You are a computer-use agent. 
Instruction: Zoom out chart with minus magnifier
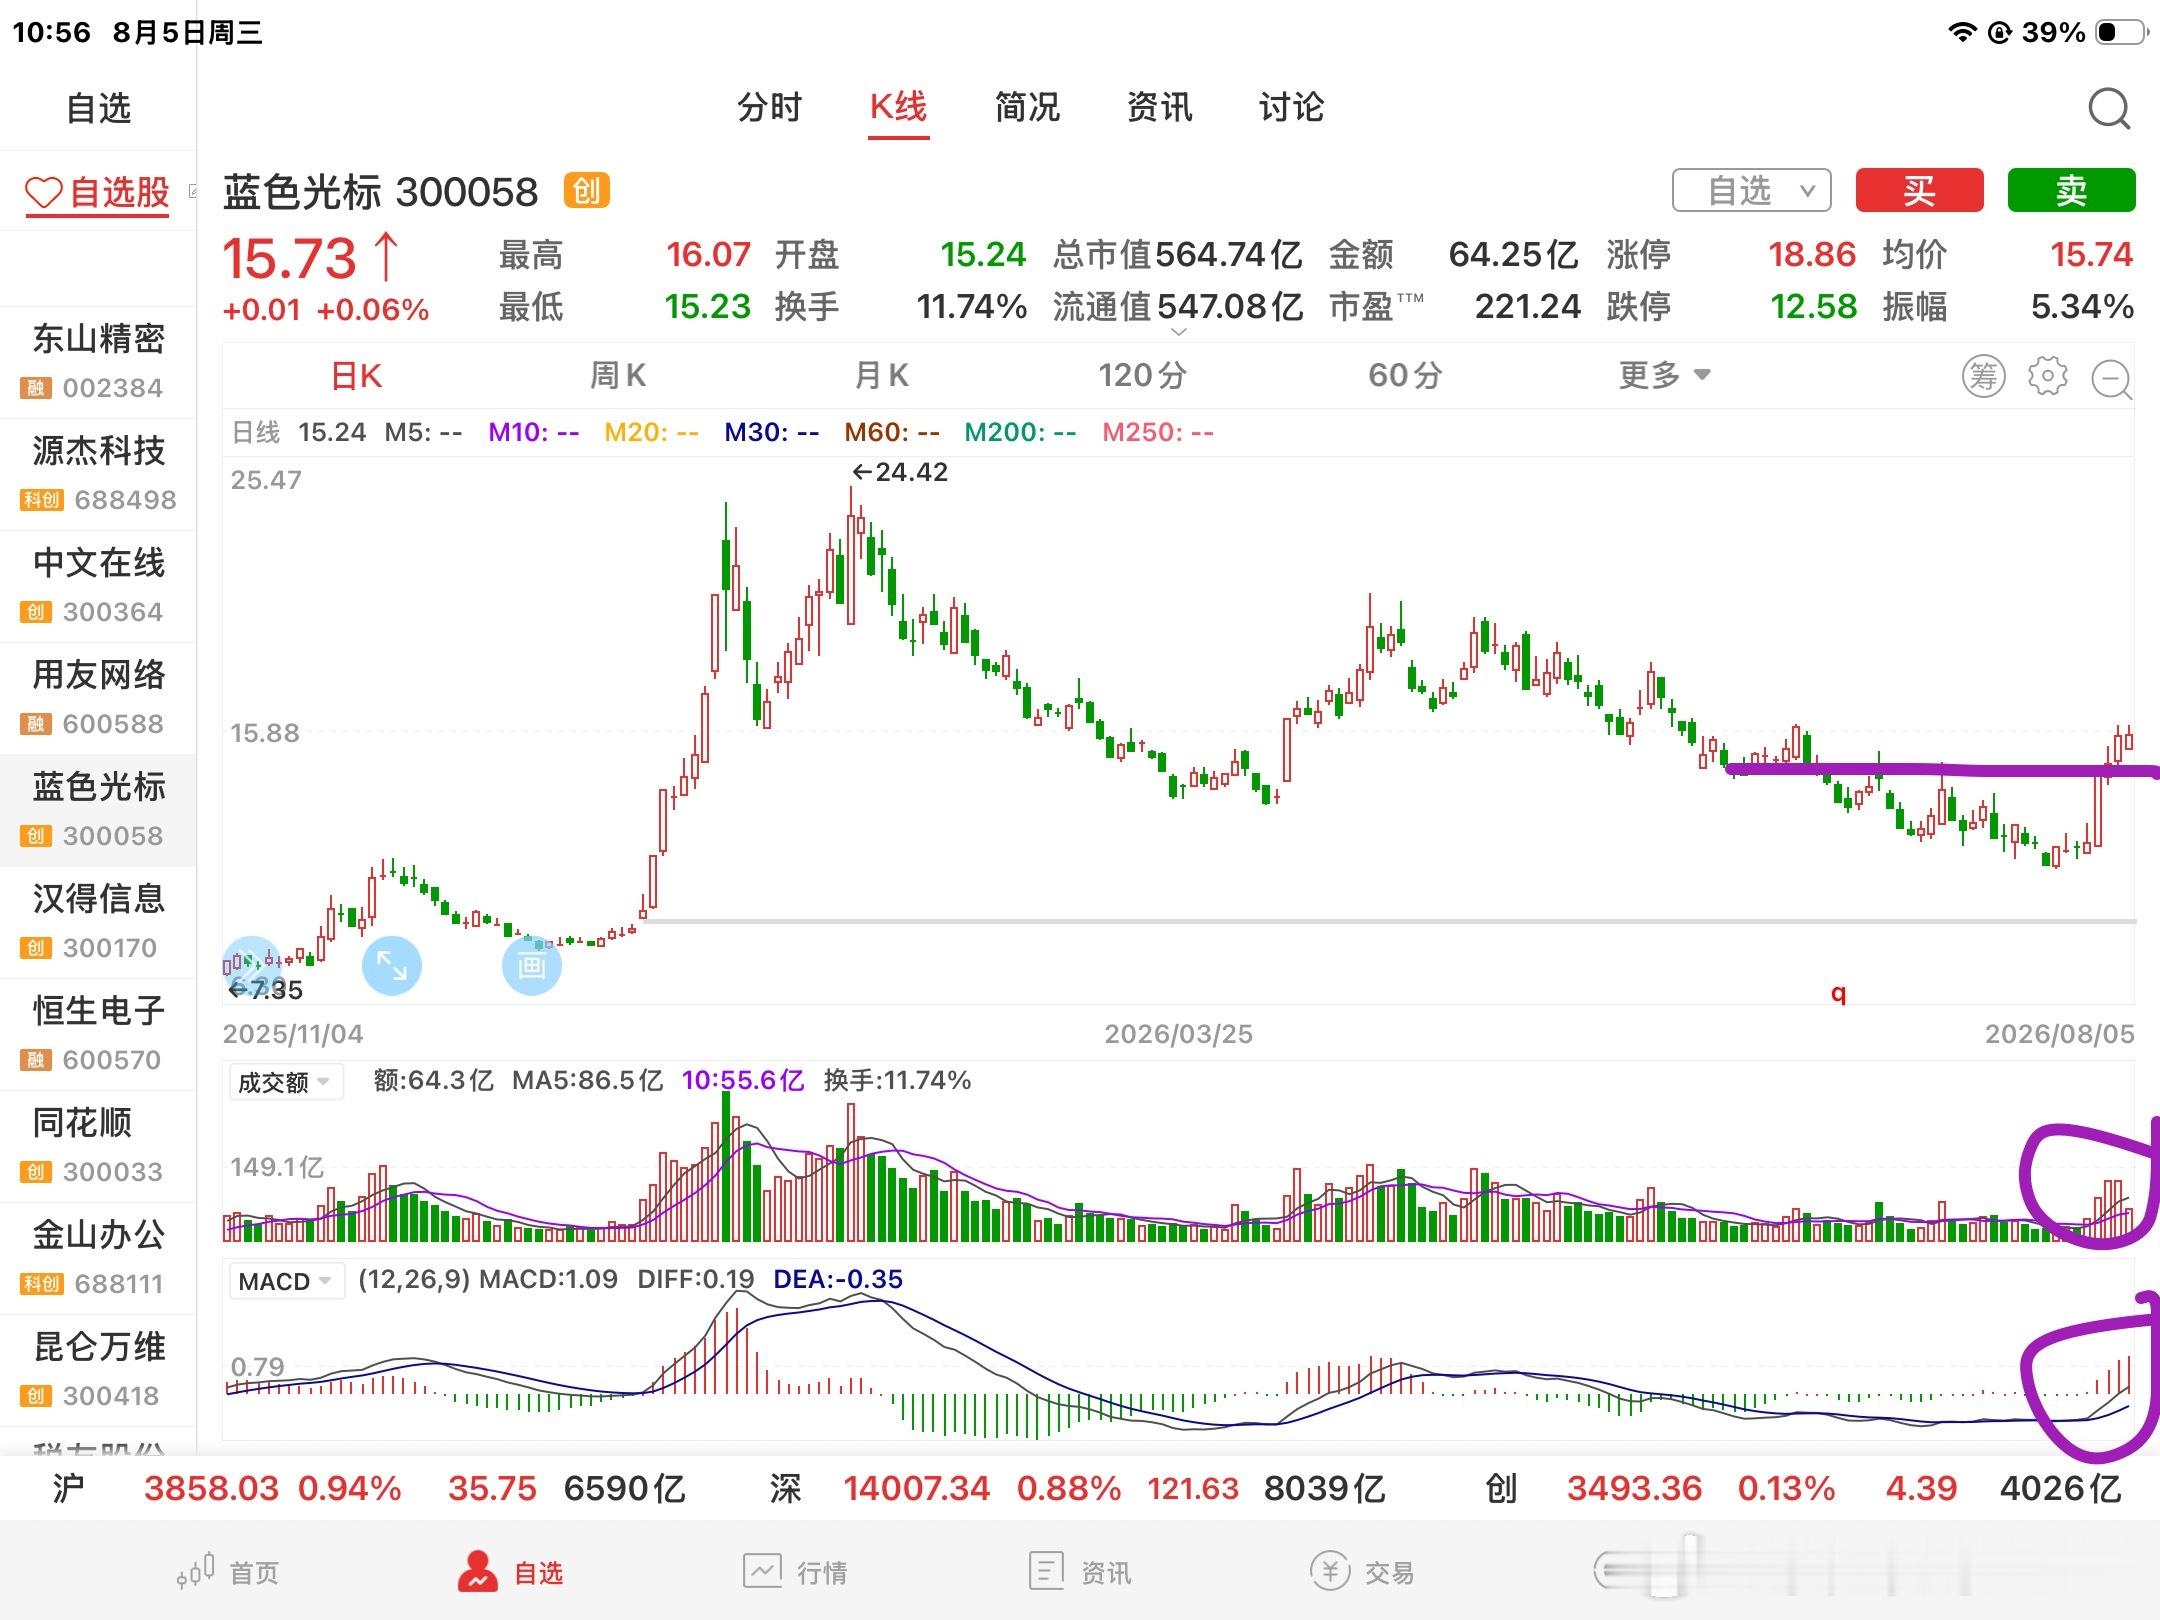pos(2112,379)
